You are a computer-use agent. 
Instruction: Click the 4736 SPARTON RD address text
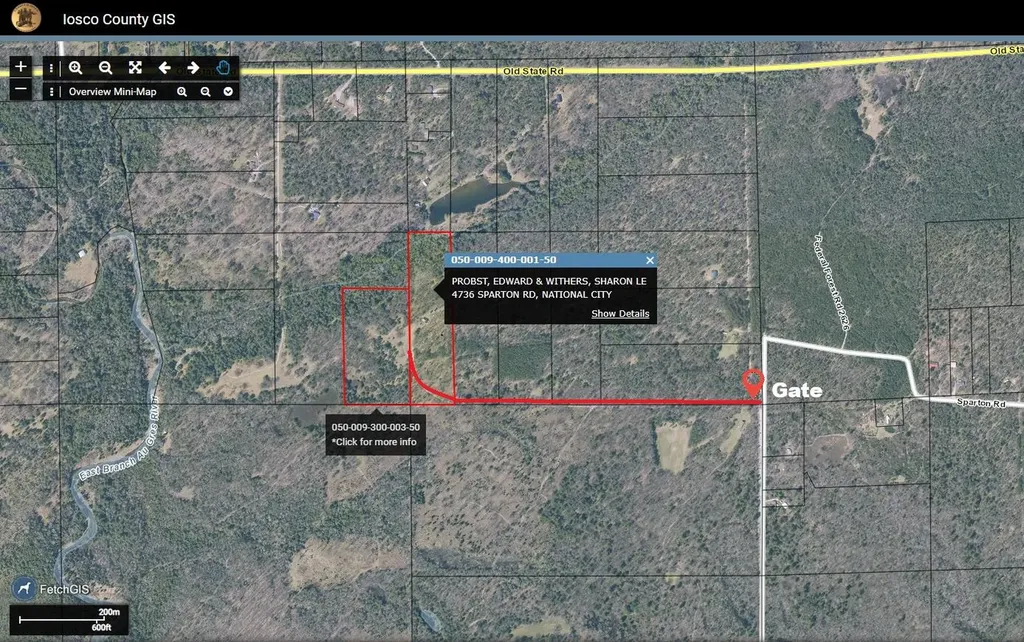(532, 295)
